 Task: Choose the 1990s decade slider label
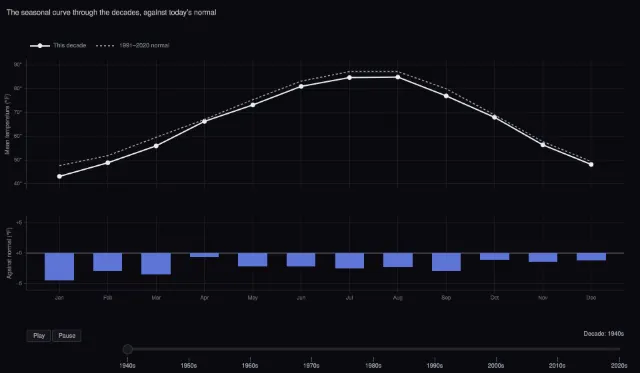[x=435, y=365]
